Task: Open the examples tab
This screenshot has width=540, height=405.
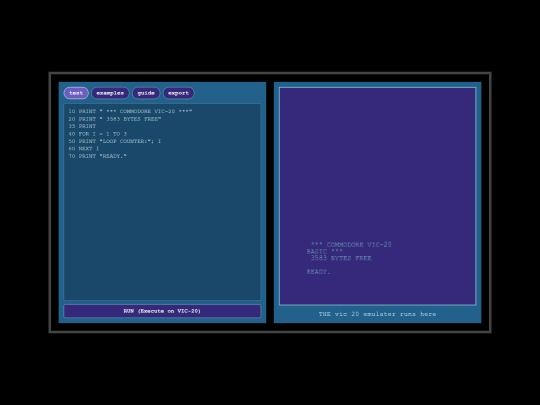Action: (110, 93)
